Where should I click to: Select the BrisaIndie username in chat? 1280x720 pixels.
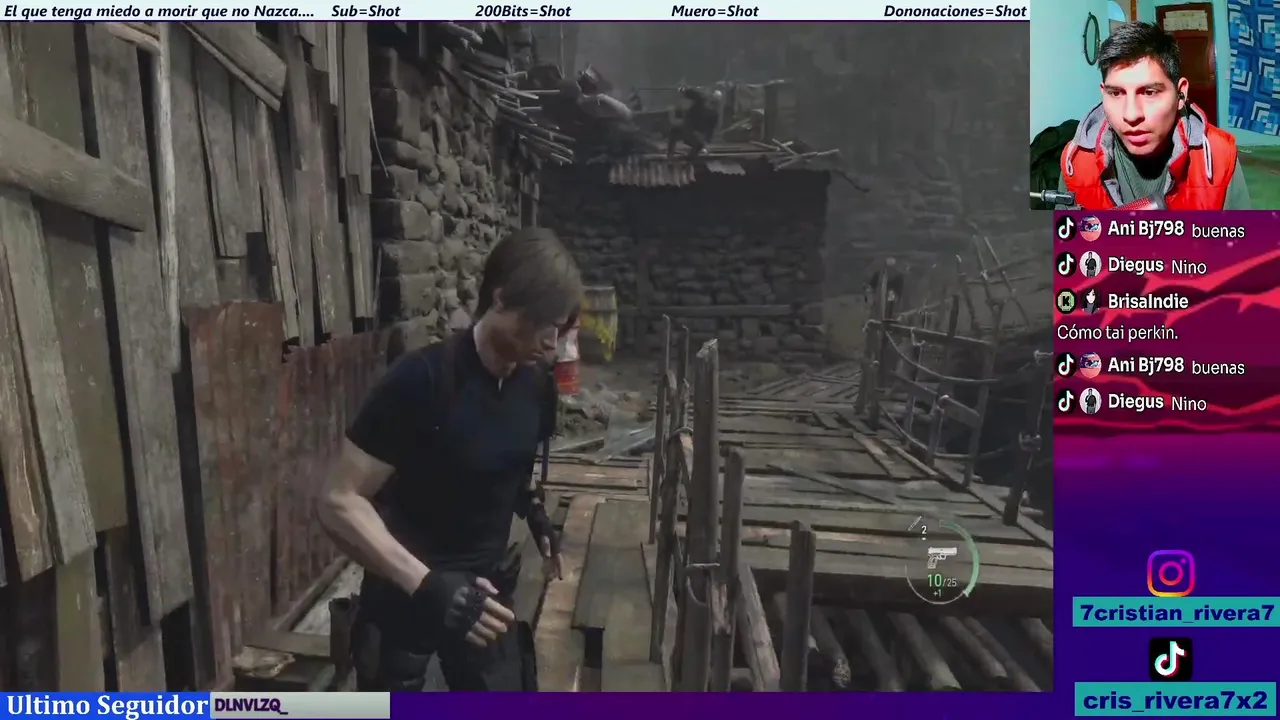point(1148,301)
